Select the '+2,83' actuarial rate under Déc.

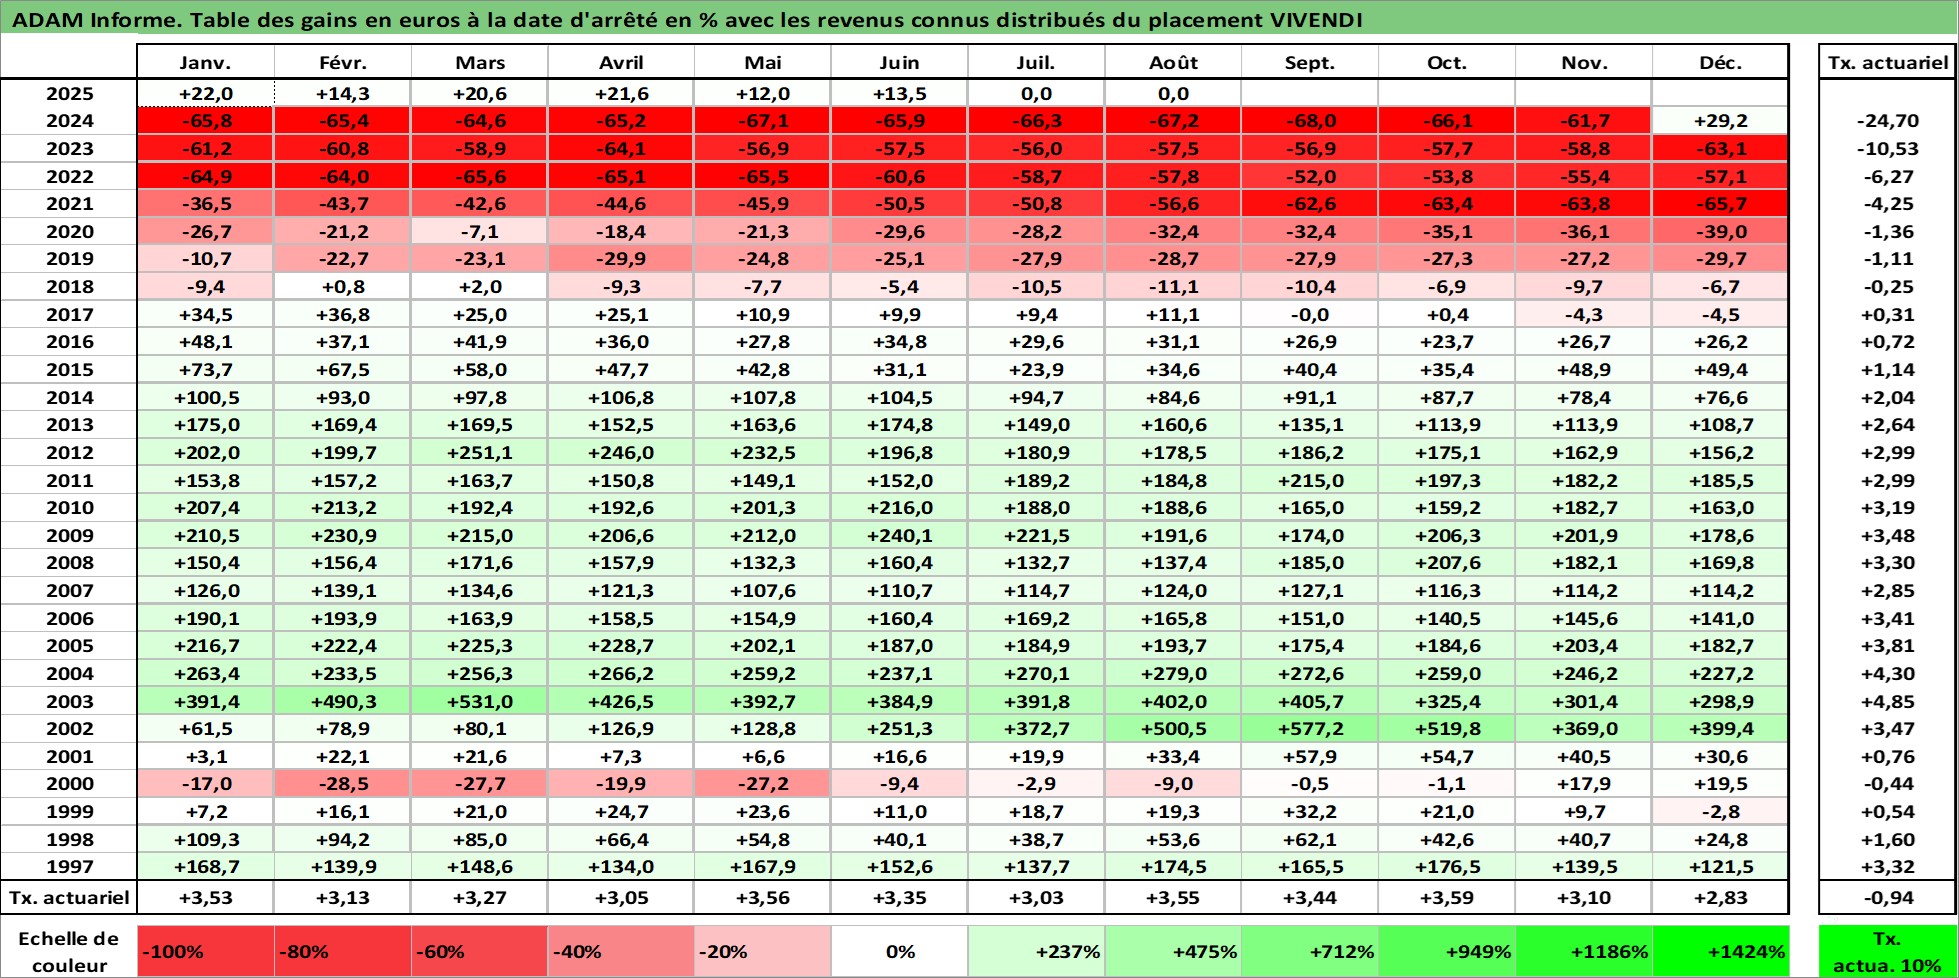(x=1720, y=898)
